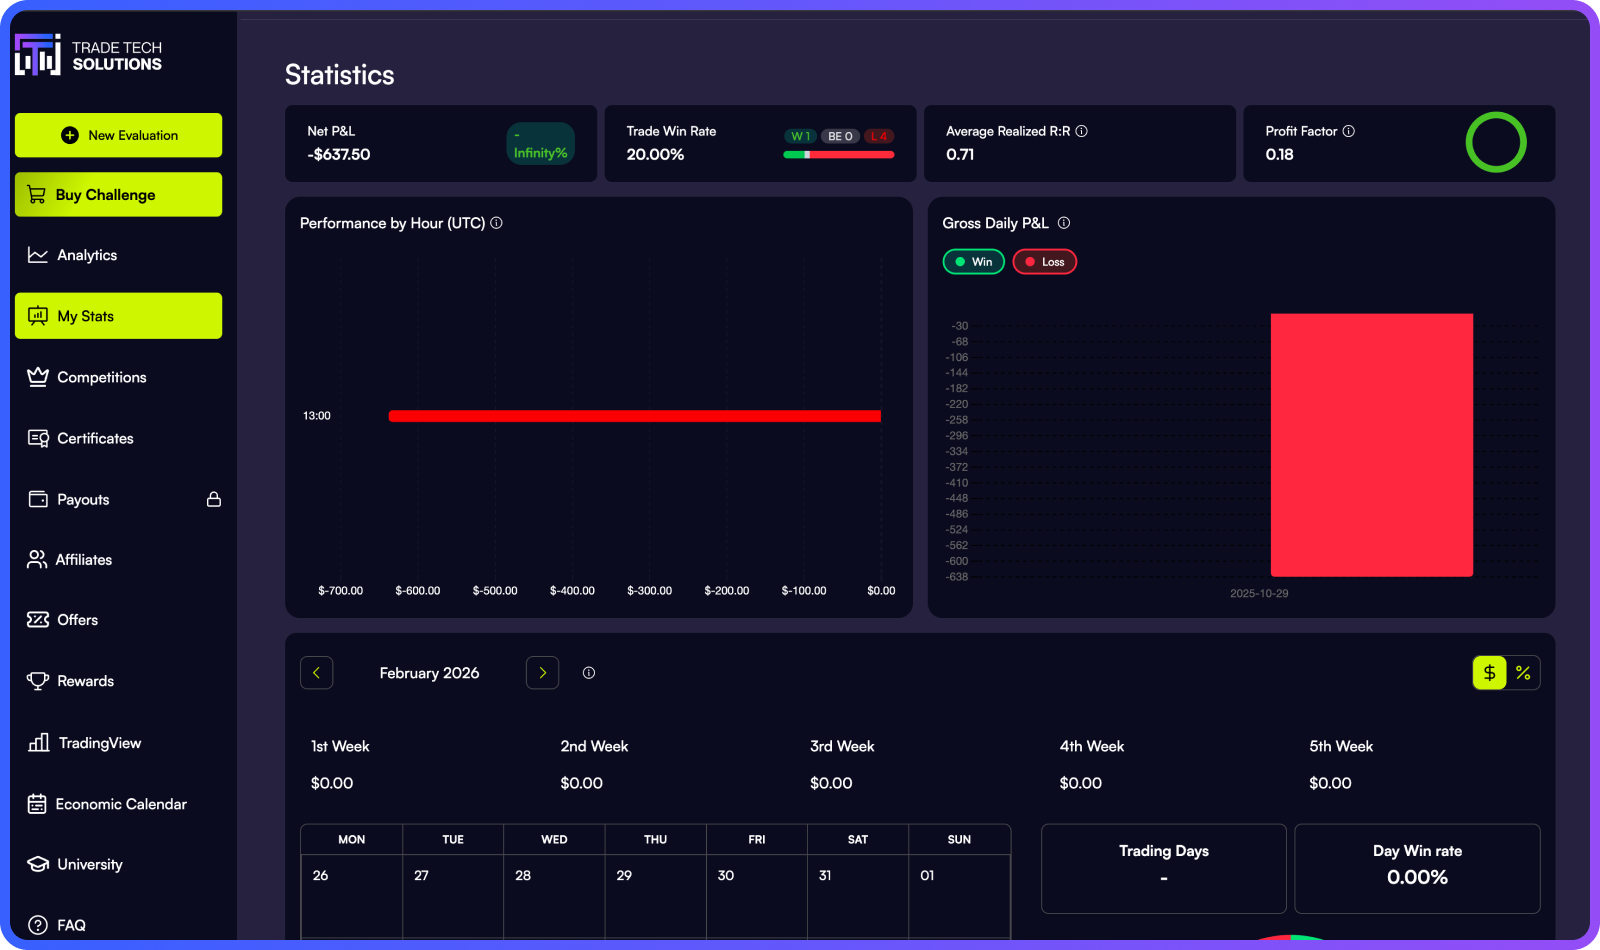
Task: Open the Analytics section from the sidebar
Action: pyautogui.click(x=85, y=255)
